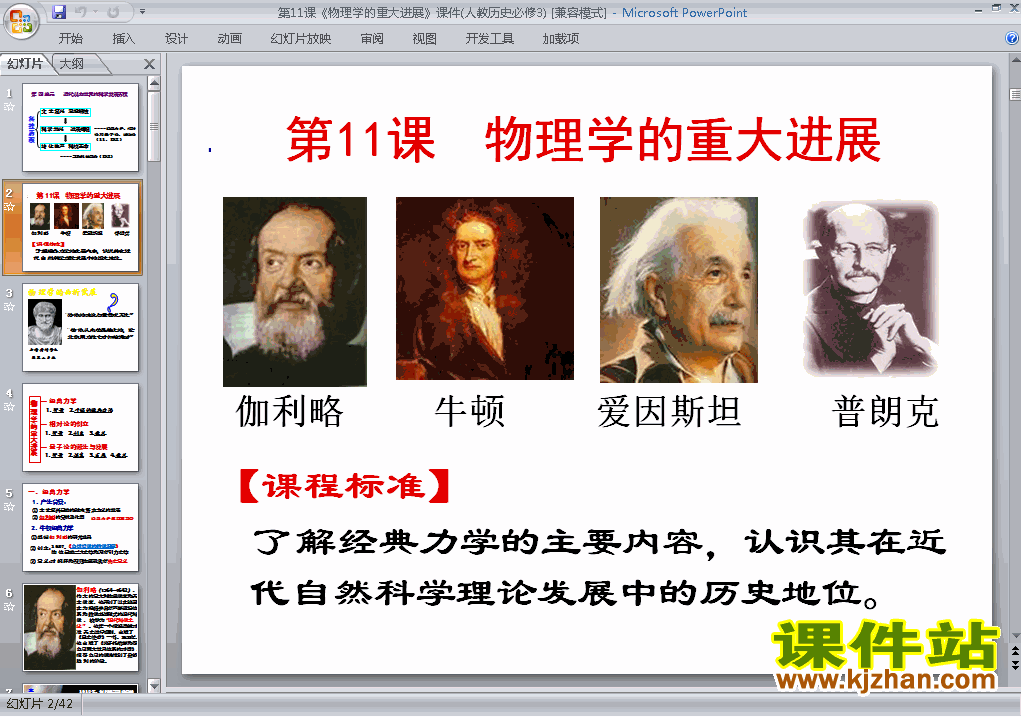1021x717 pixels.
Task: Select slide 1 thumbnail
Action: pyautogui.click(x=81, y=127)
